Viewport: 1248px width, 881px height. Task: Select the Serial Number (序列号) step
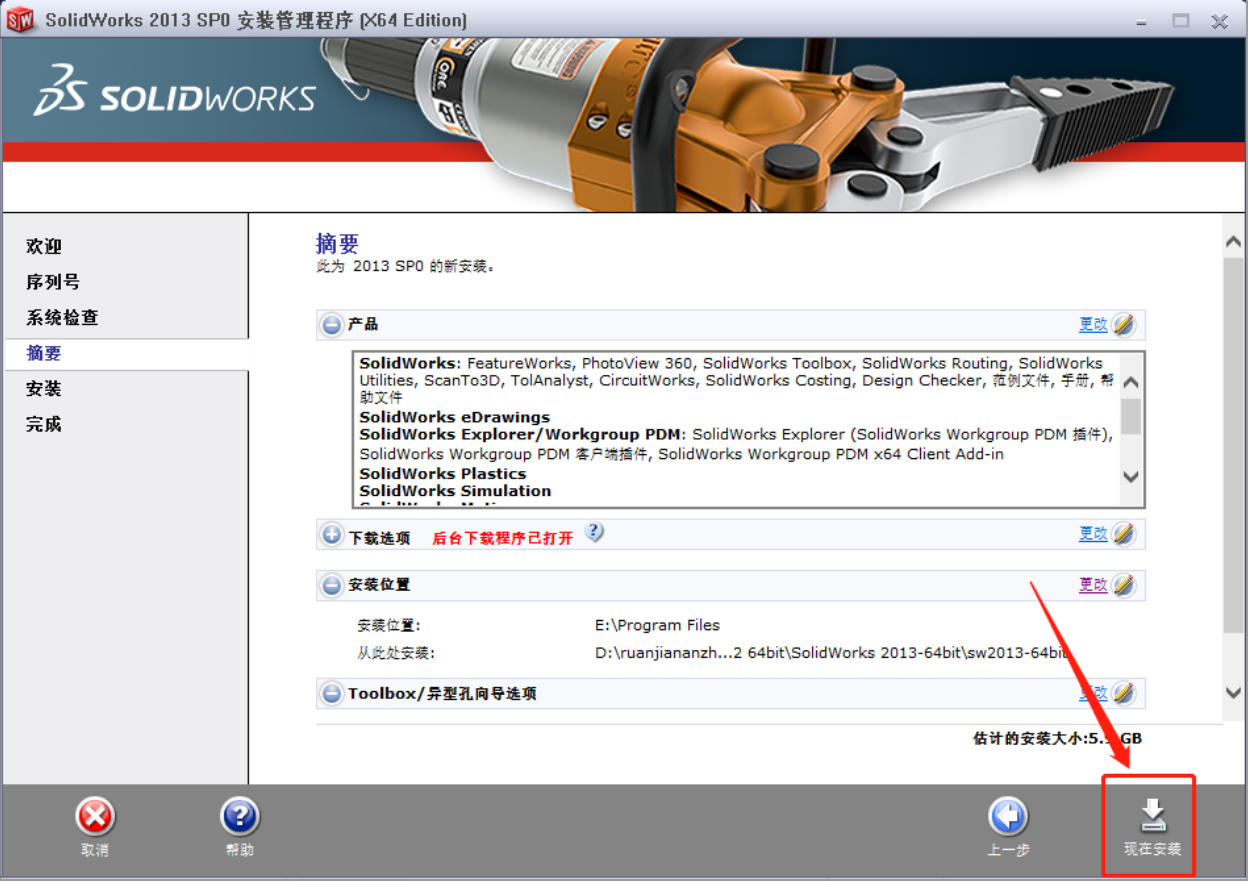[x=53, y=282]
